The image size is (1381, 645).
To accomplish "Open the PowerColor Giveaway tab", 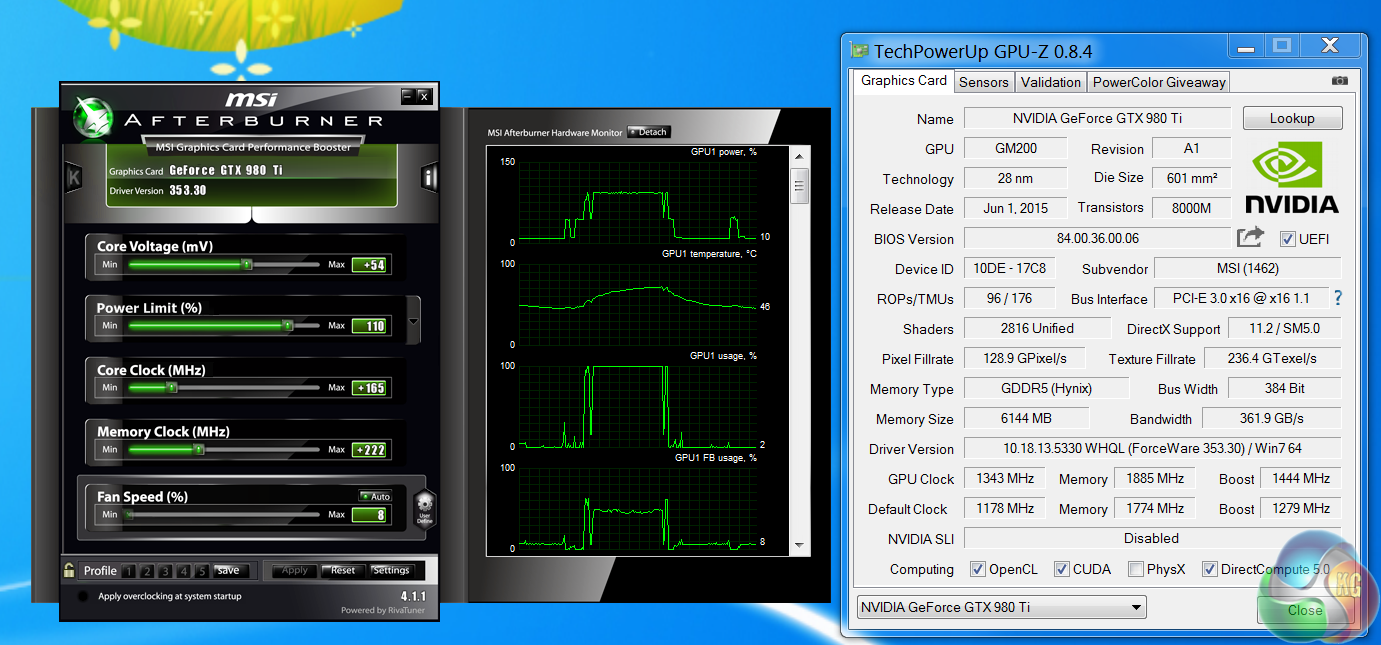I will pos(1159,82).
